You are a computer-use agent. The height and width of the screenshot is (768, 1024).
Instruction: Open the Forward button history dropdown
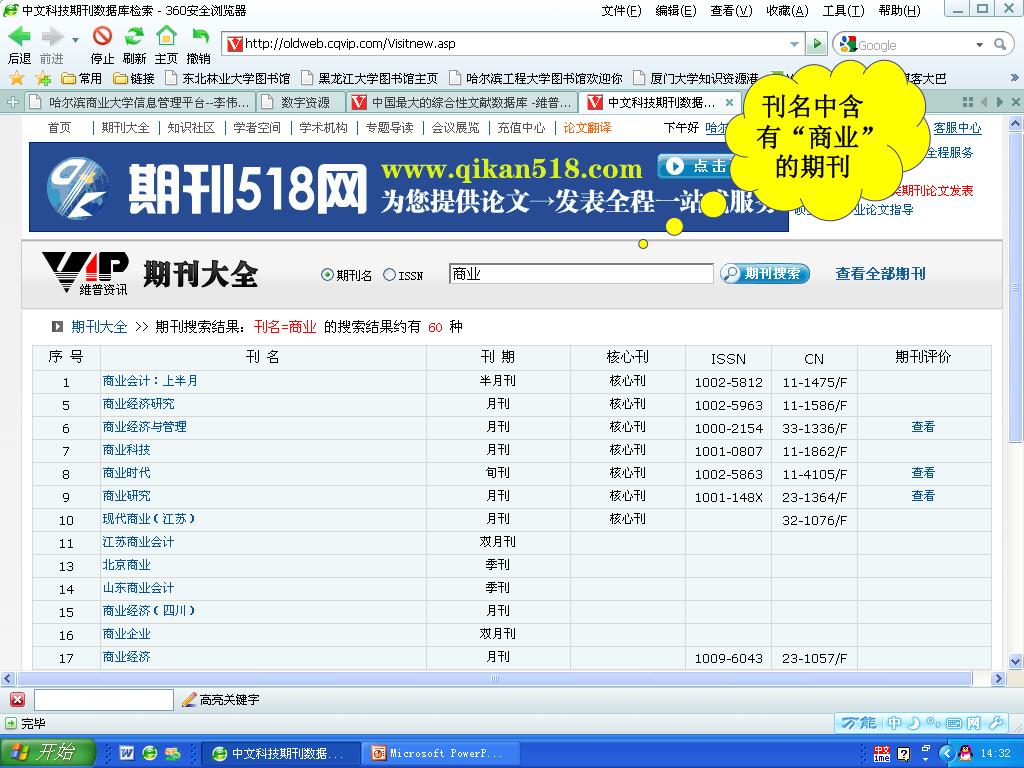pos(75,40)
